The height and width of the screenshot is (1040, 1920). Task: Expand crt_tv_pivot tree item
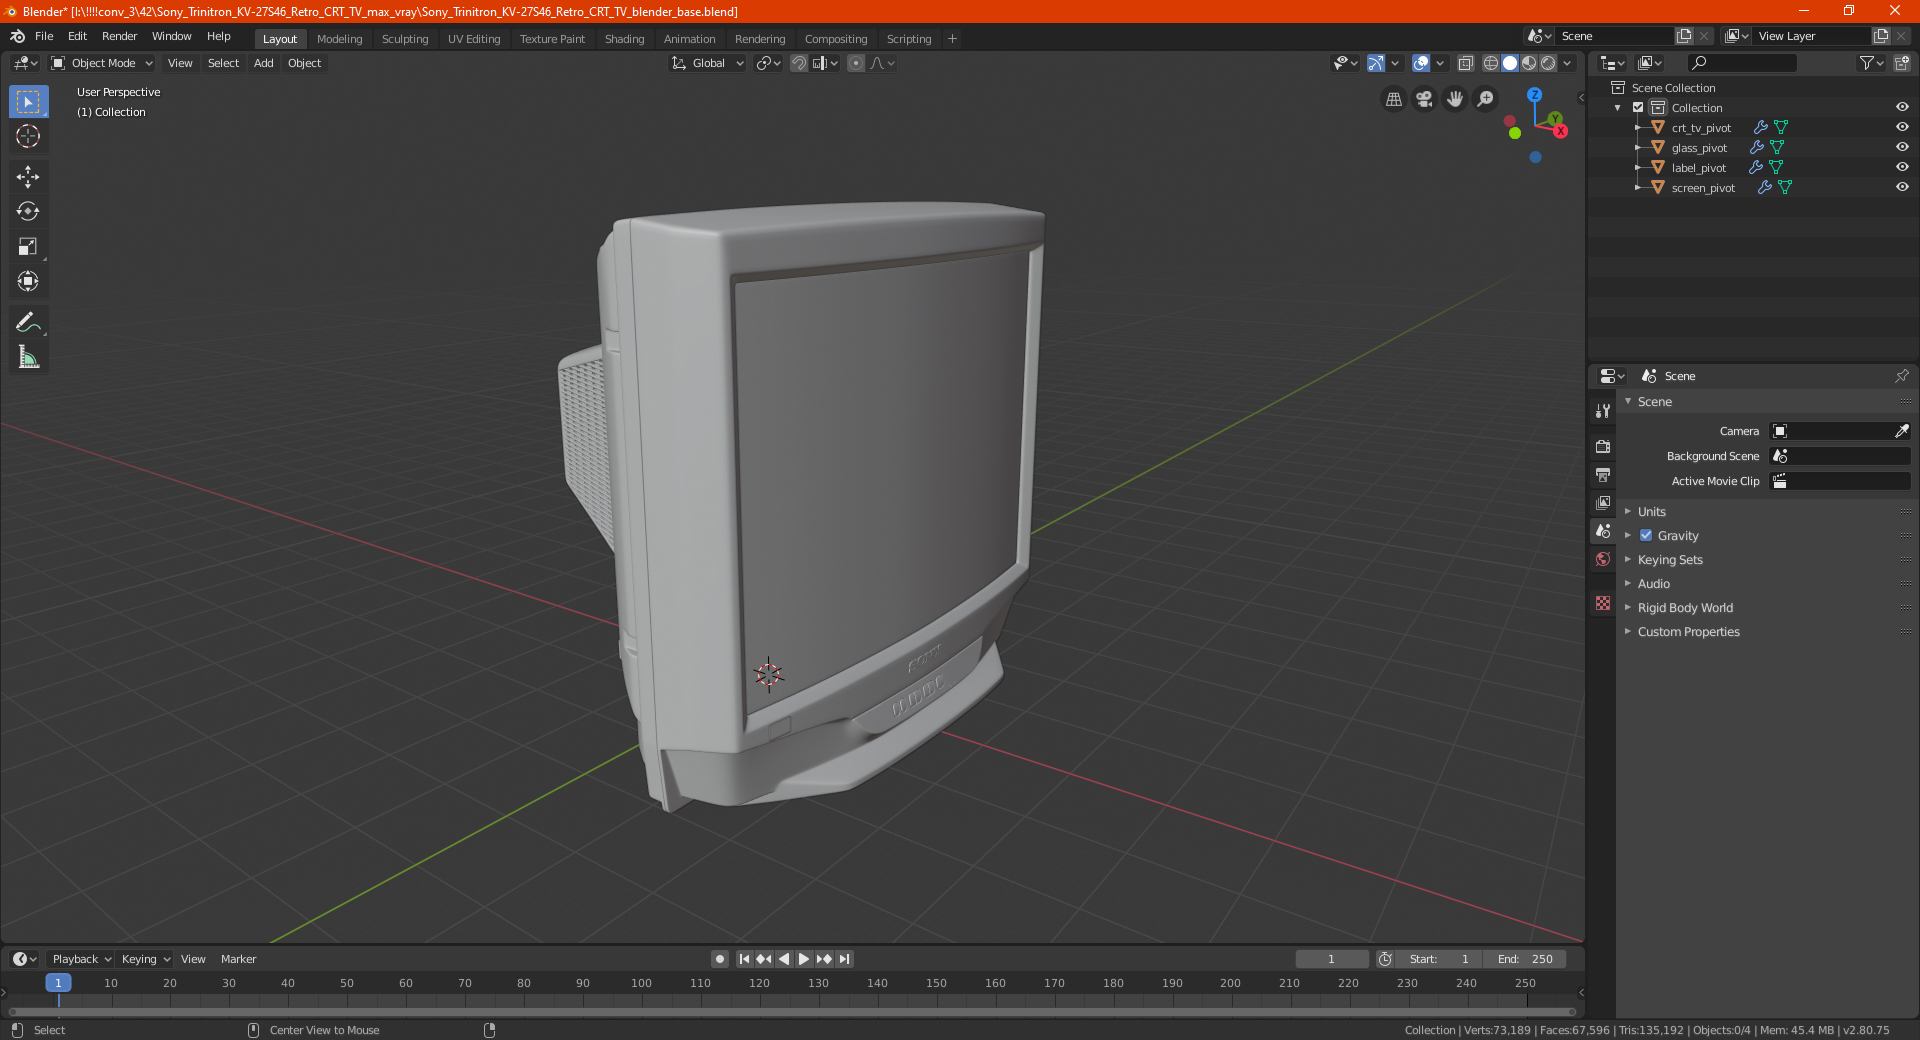[1638, 127]
